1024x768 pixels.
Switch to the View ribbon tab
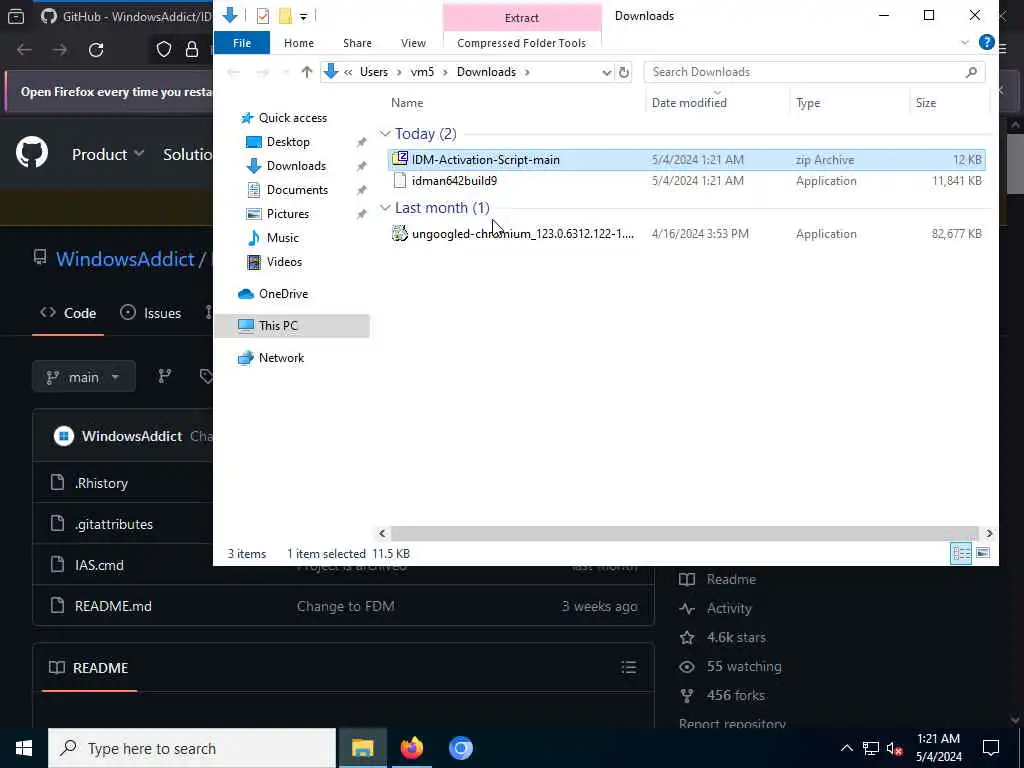[413, 42]
